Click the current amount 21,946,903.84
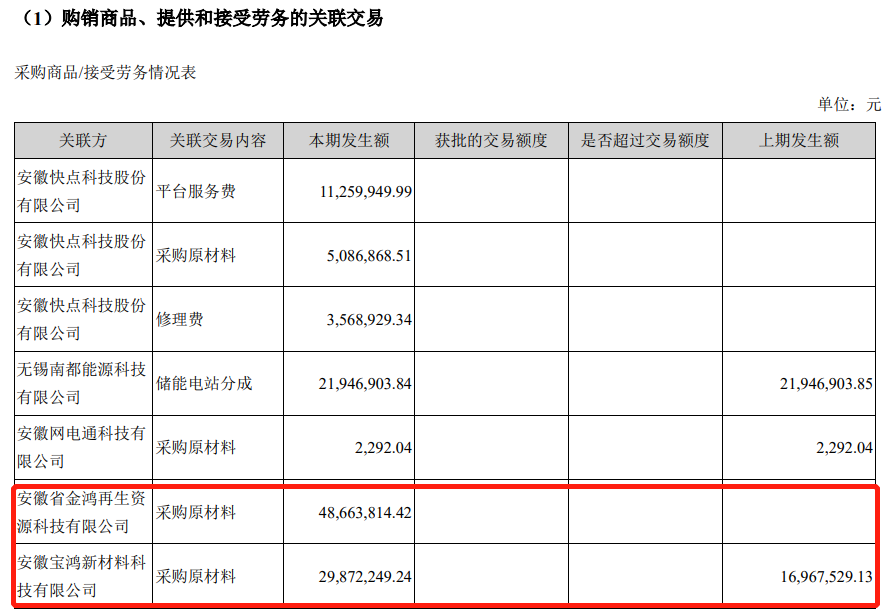Viewport: 893px width, 616px height. 365,384
